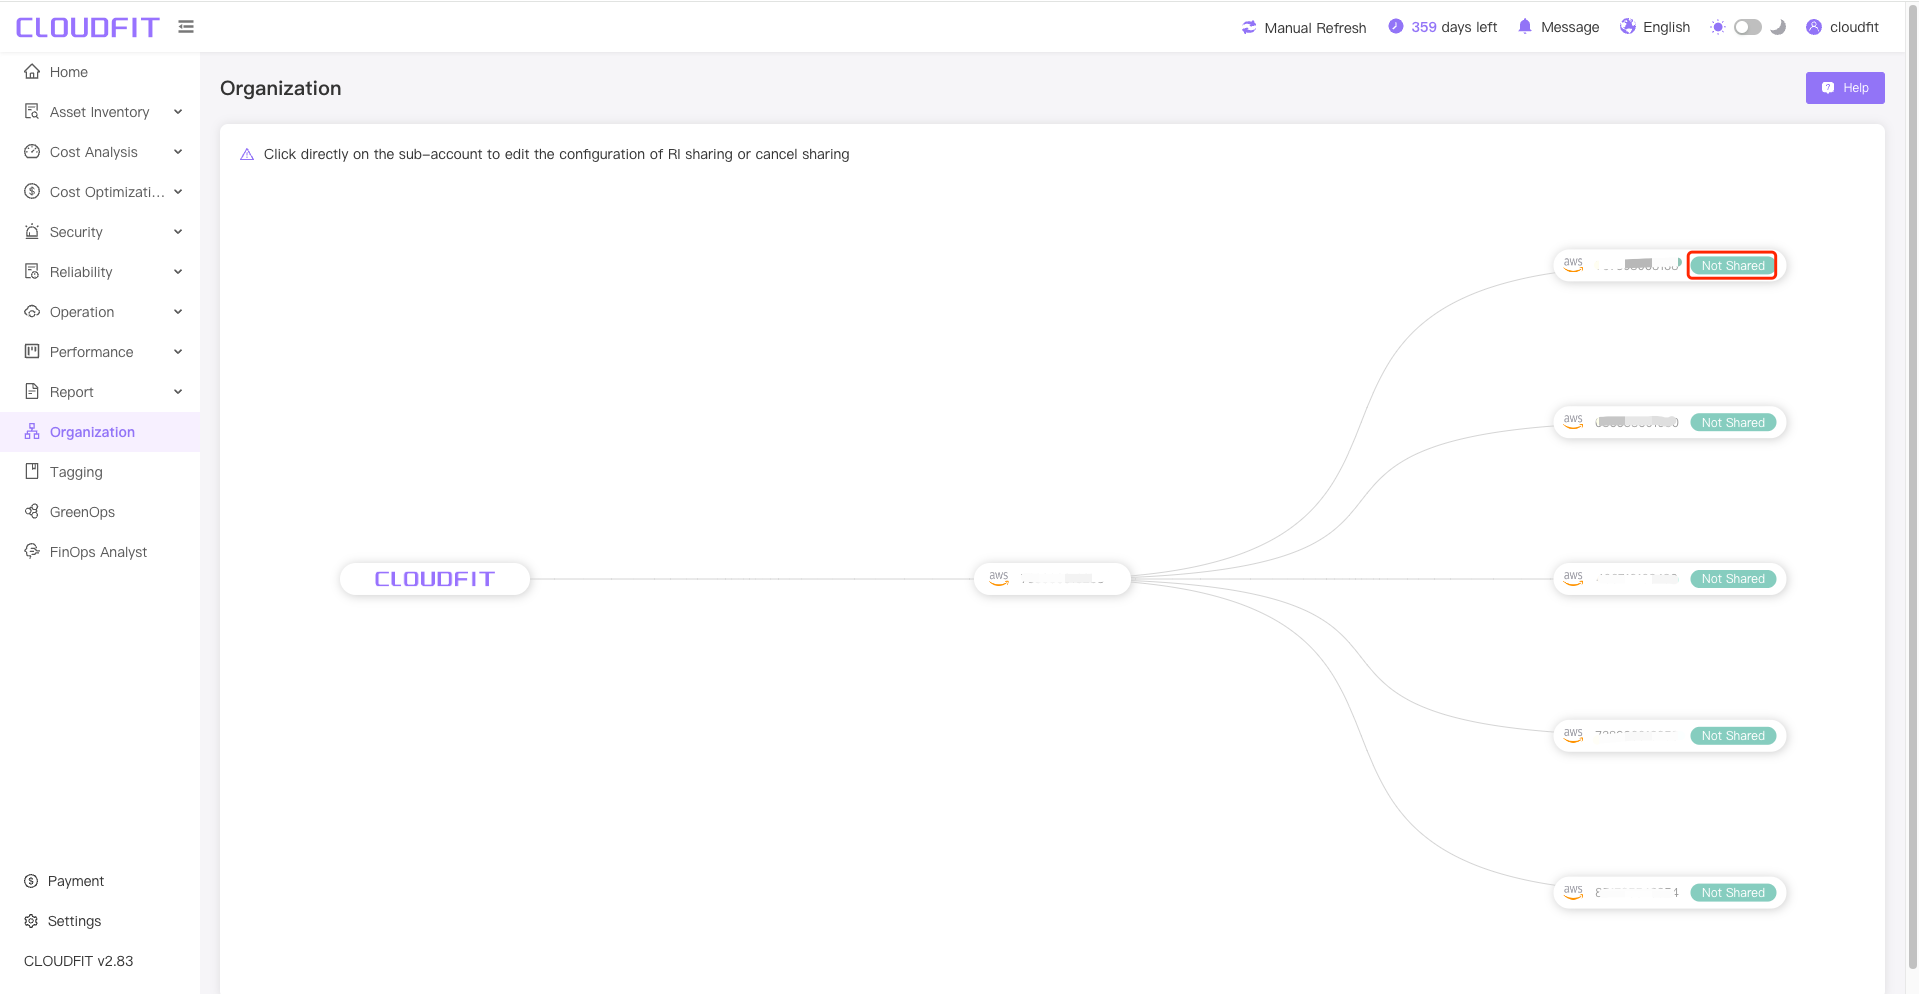Open the Home menu item
This screenshot has width=1919, height=994.
point(100,72)
